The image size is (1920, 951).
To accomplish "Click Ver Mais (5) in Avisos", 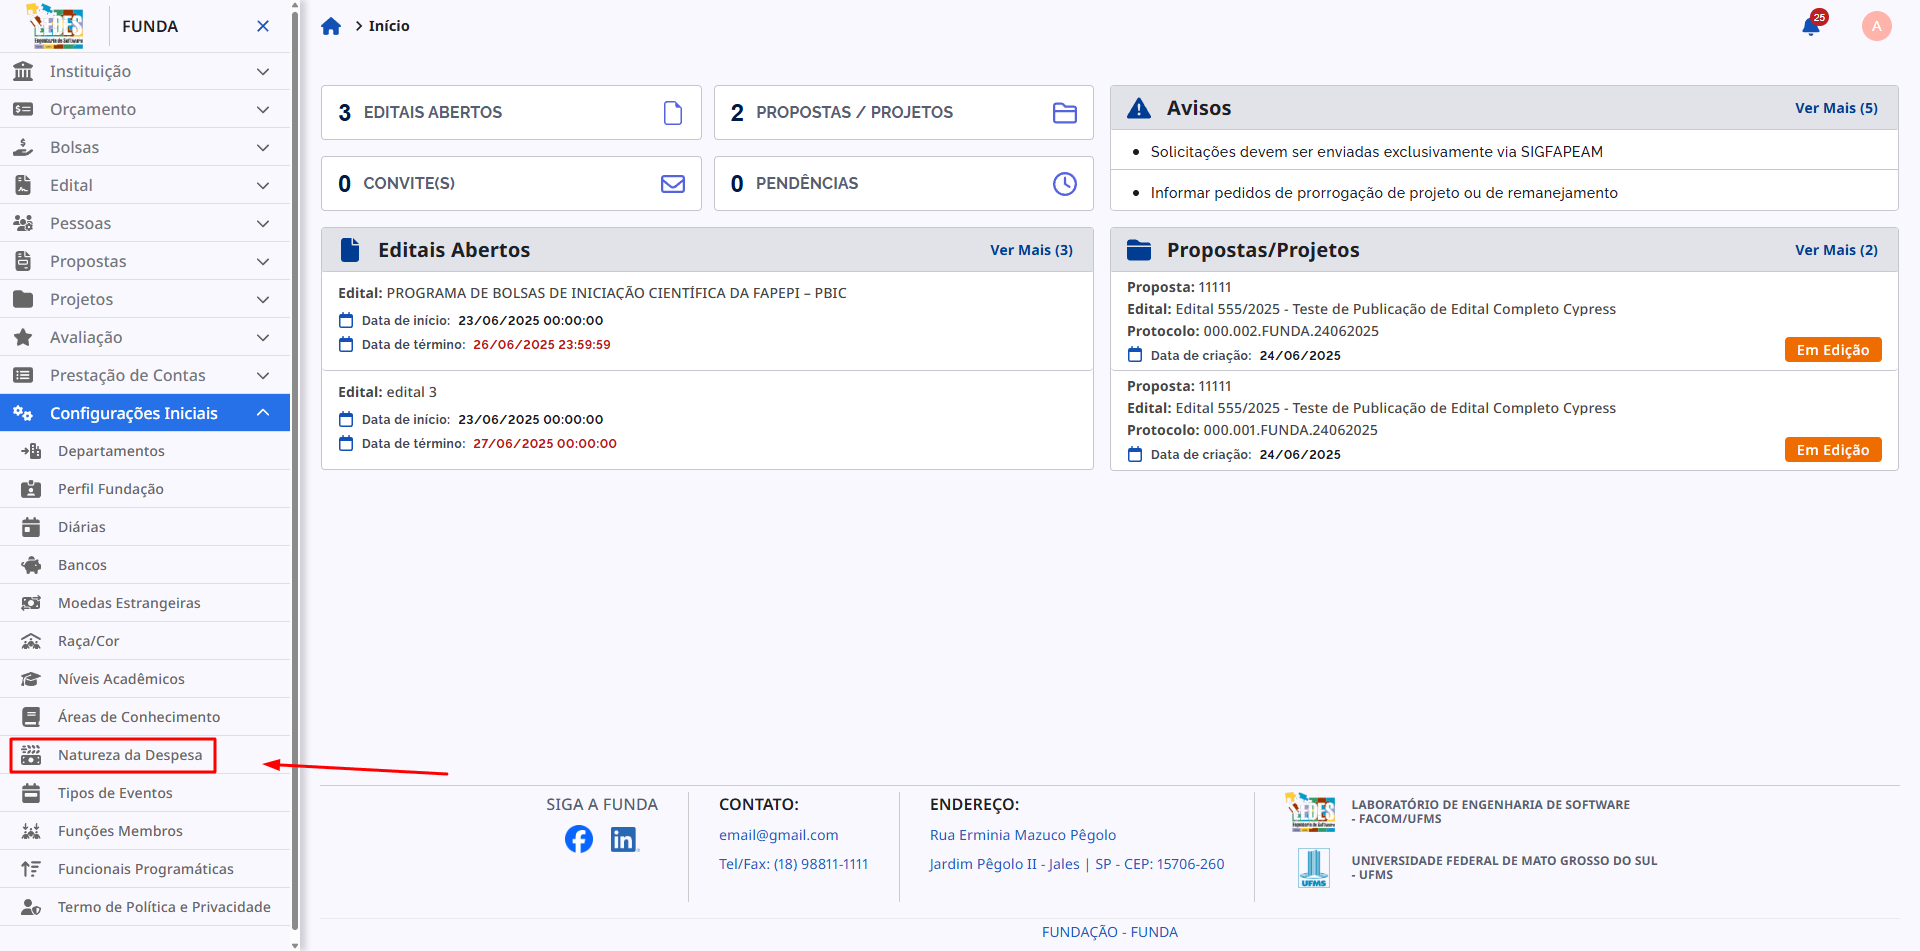I will click(1836, 108).
